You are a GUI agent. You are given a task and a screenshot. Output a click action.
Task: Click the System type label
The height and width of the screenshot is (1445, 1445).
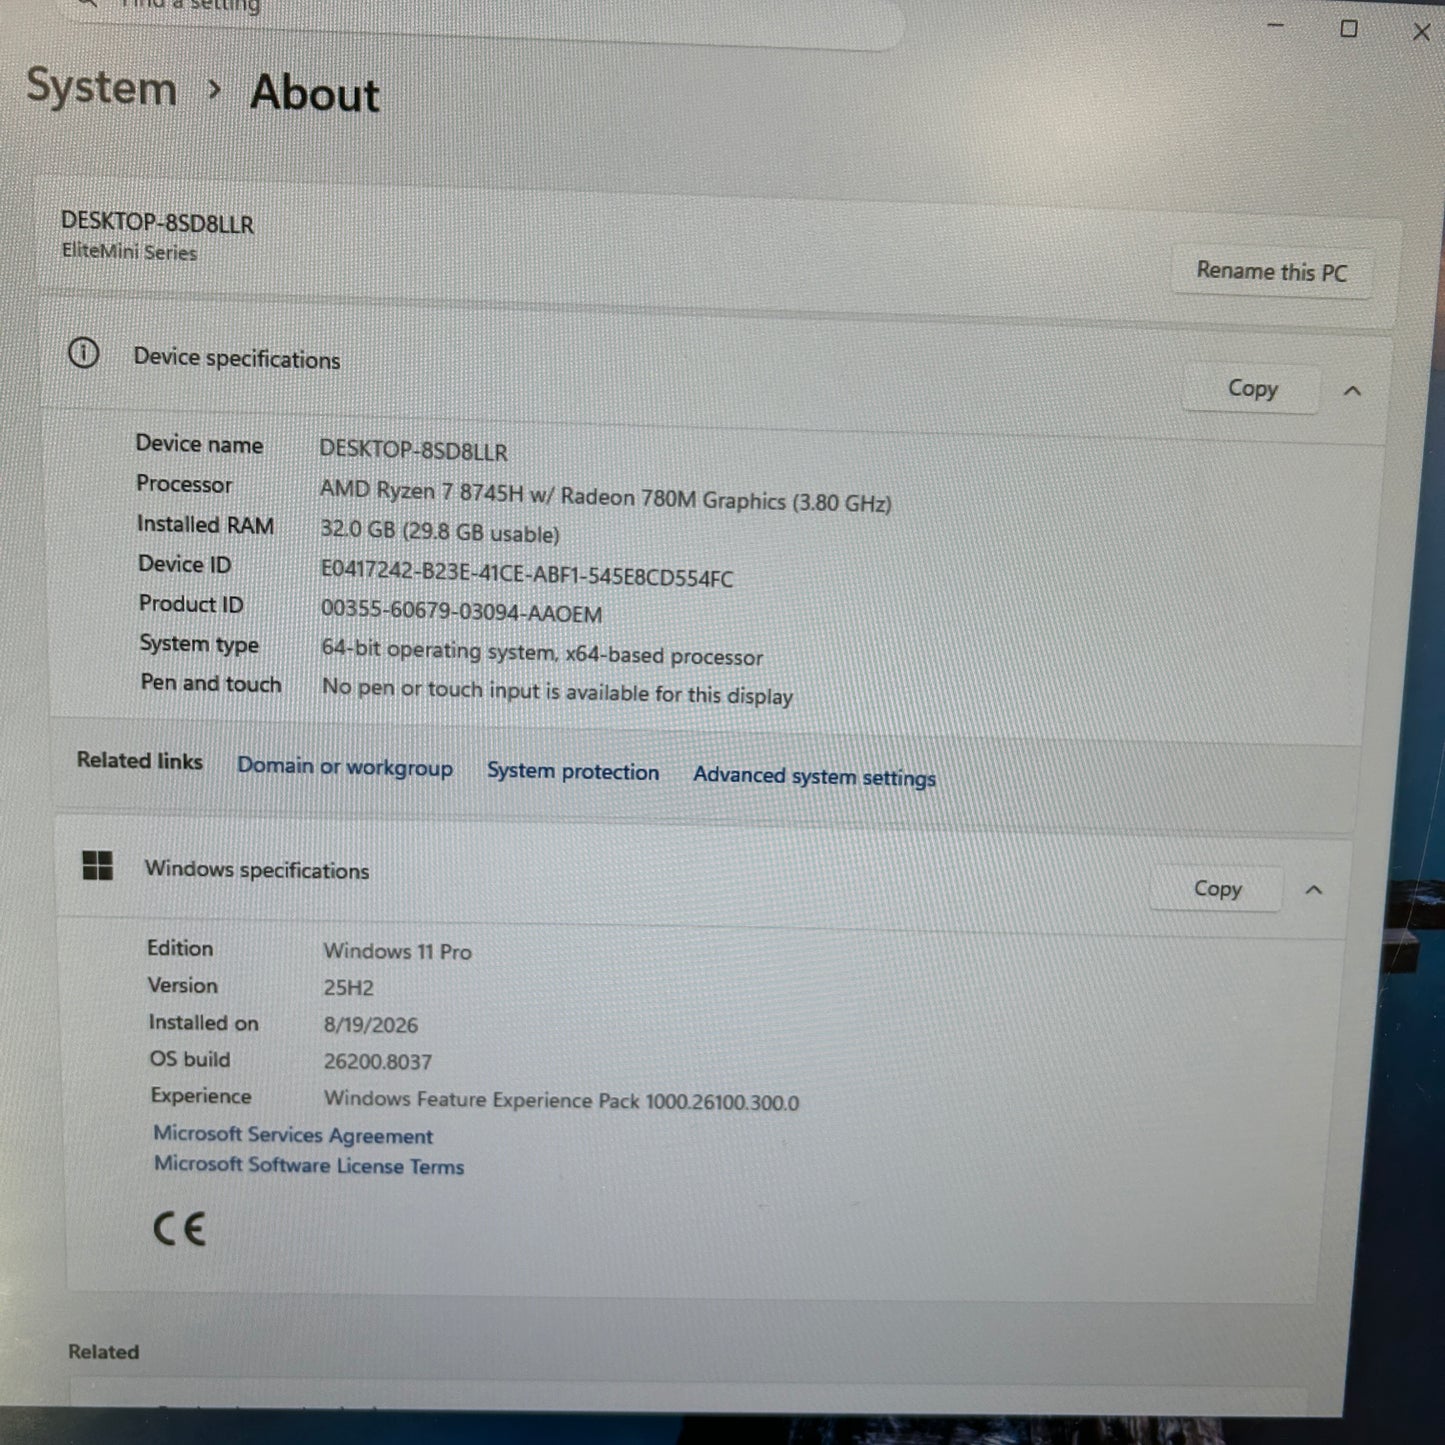point(199,644)
